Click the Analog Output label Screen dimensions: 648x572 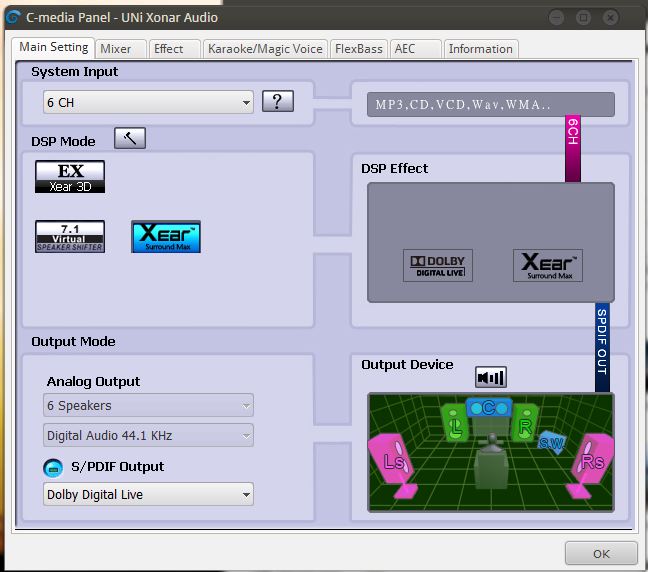(x=93, y=381)
